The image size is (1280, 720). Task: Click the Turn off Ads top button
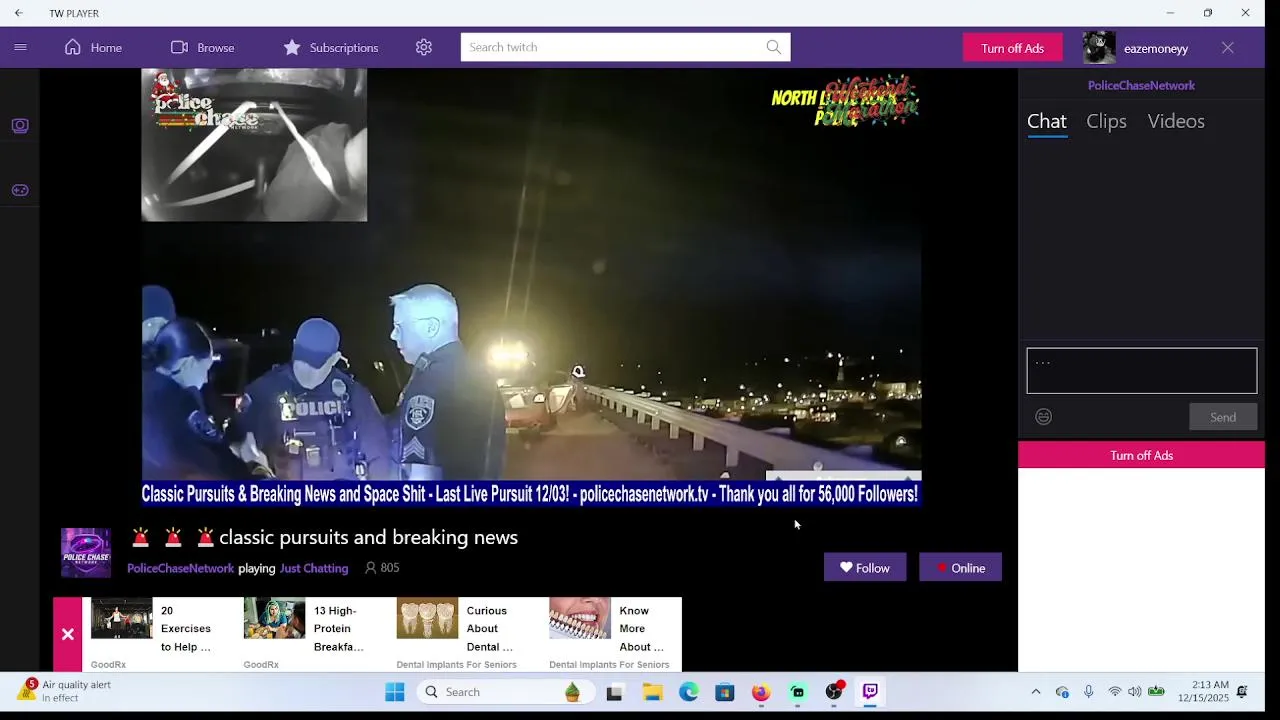[1012, 48]
